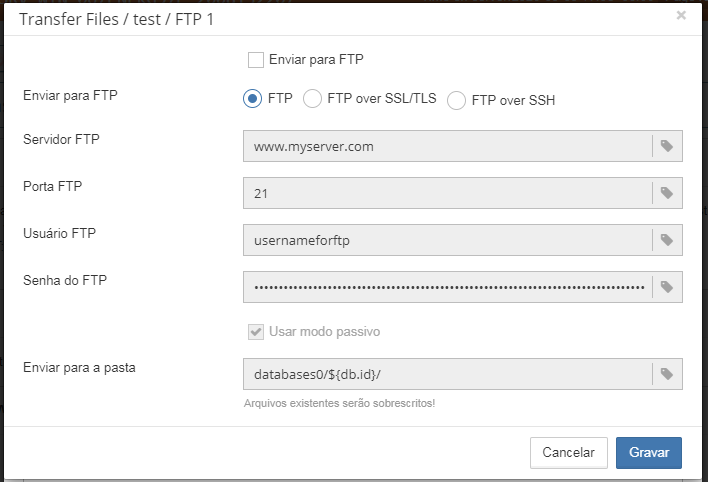Select the FTP over SSH option
Viewport: 708px width, 482px height.
click(456, 100)
